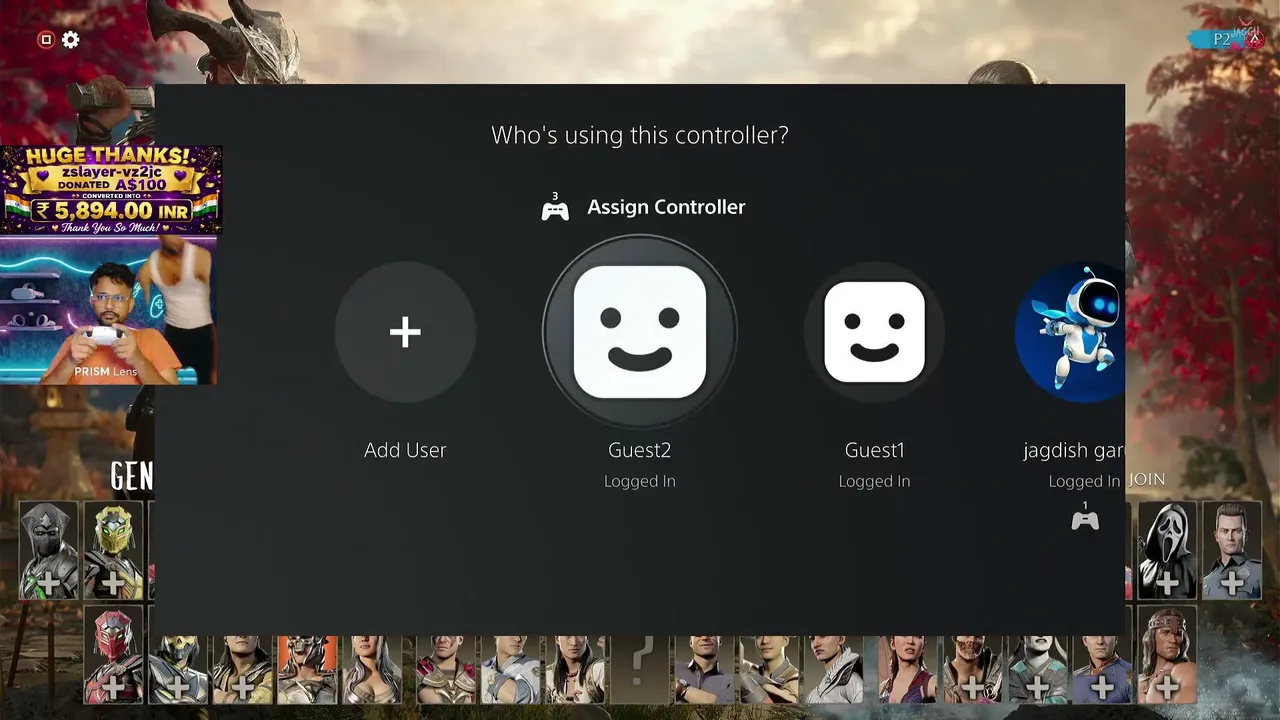Click the HUGE THANKS donation banner
This screenshot has height=720, width=1280.
(x=111, y=190)
